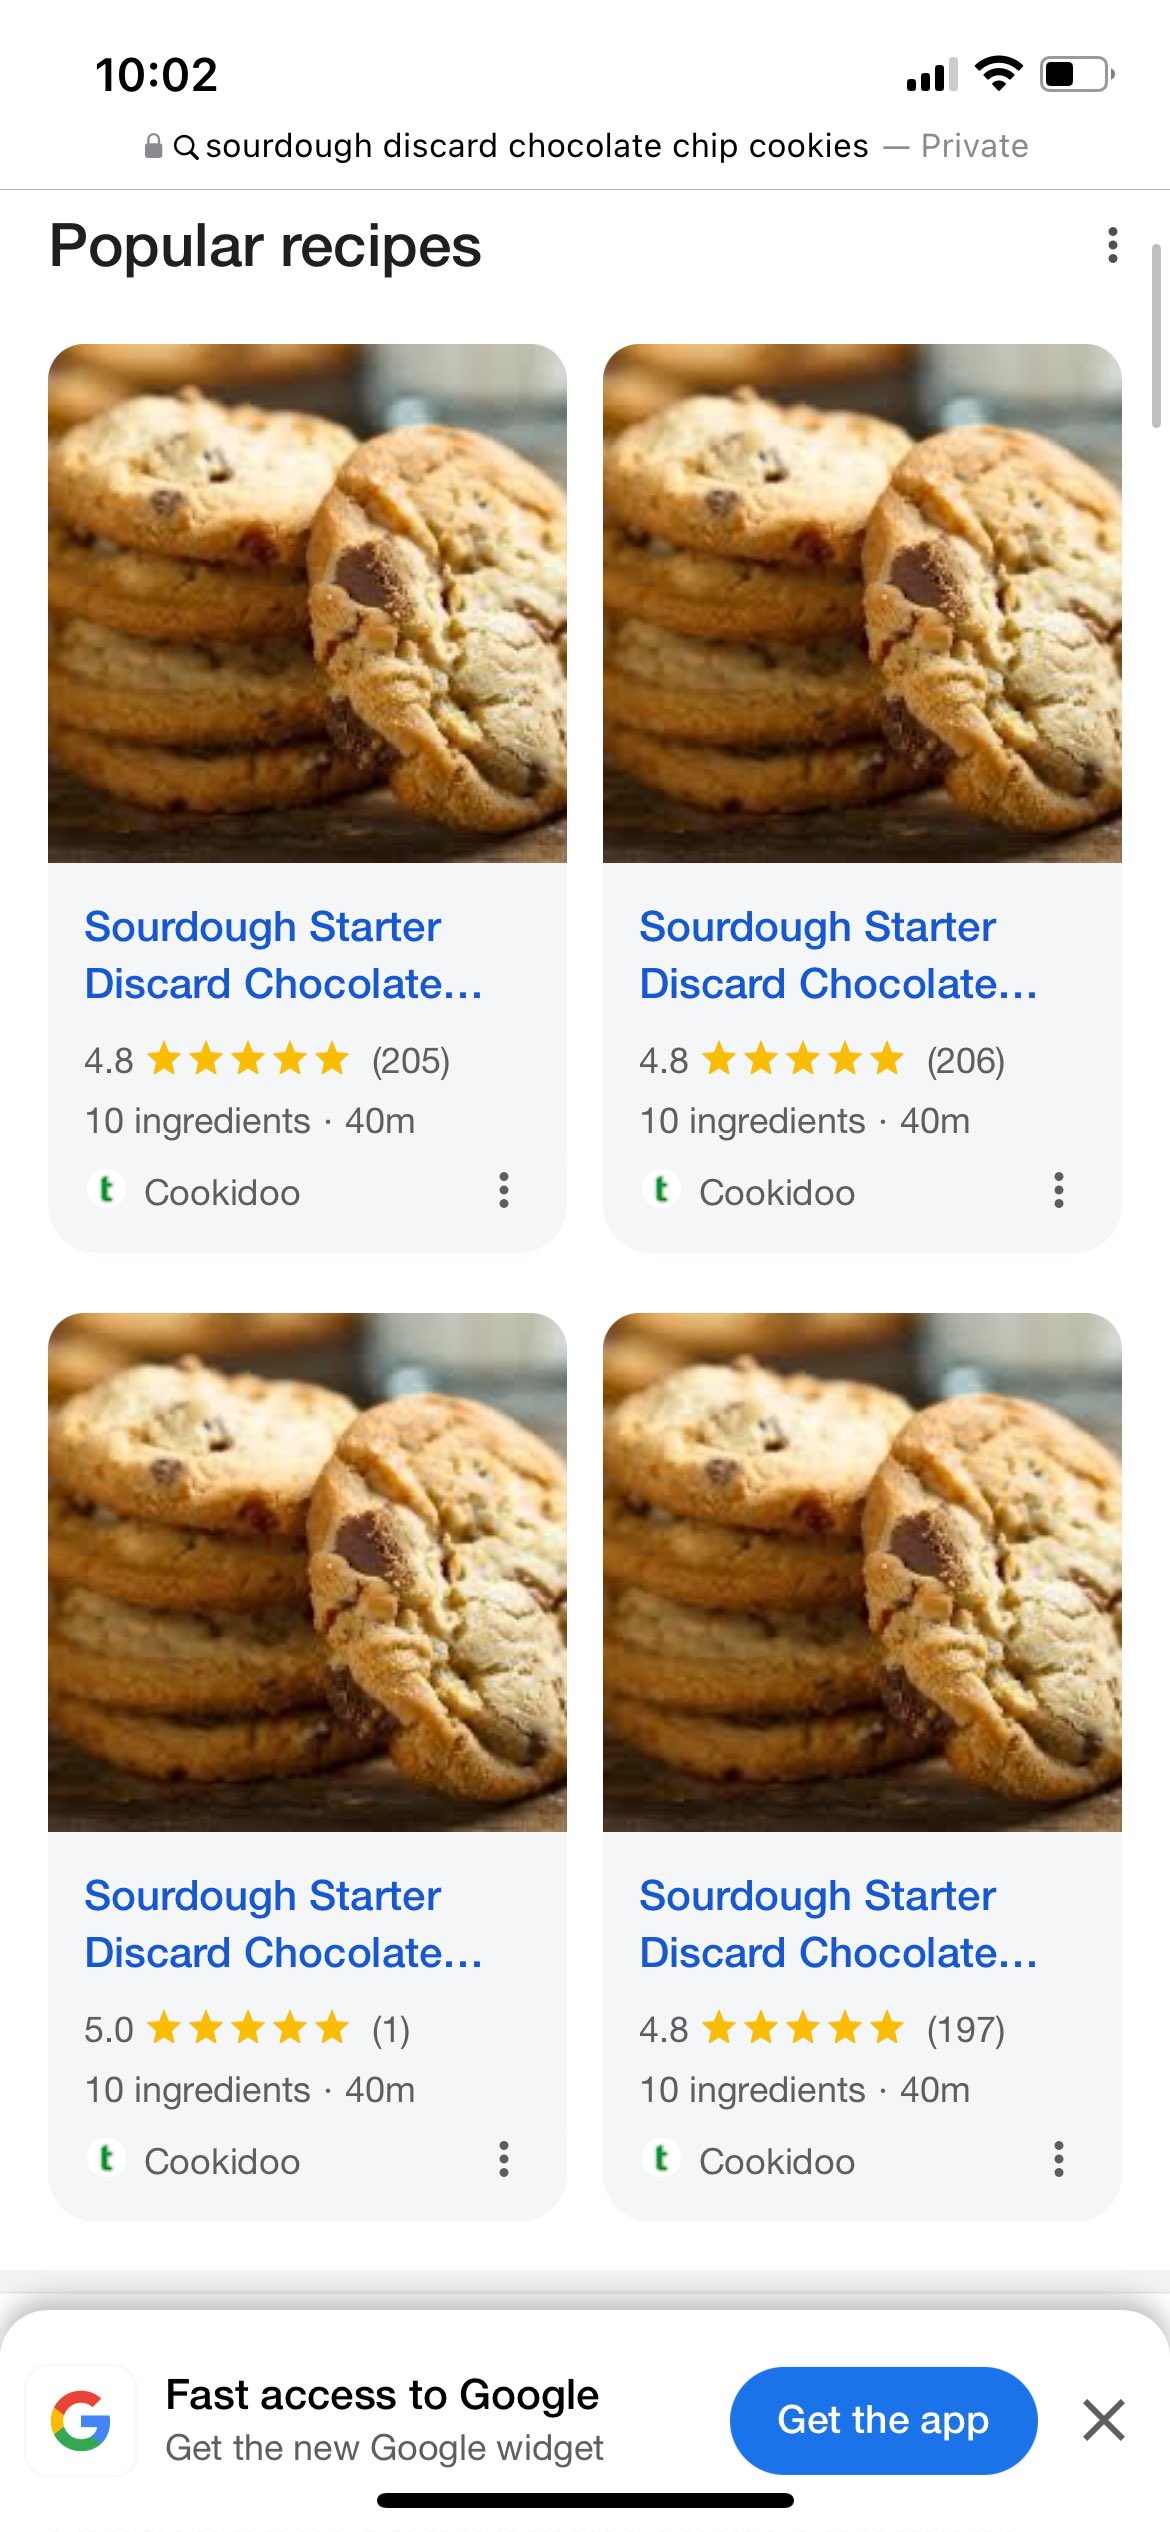Tap the cookie photo of the 205-review recipe

coord(307,603)
